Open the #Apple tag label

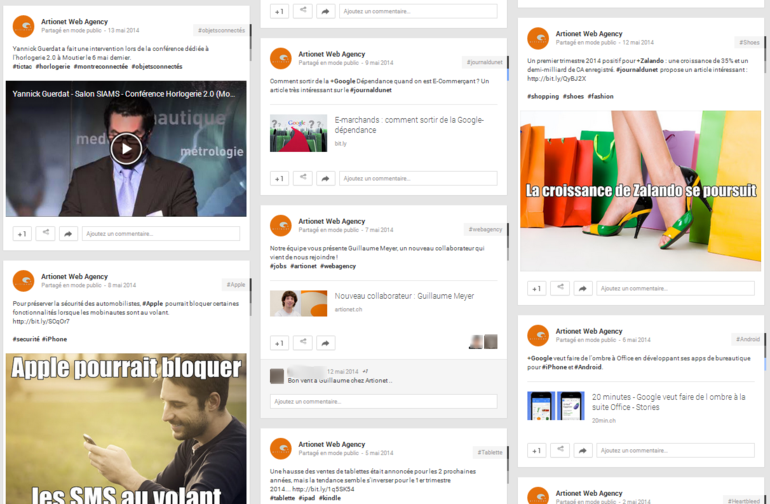click(236, 284)
